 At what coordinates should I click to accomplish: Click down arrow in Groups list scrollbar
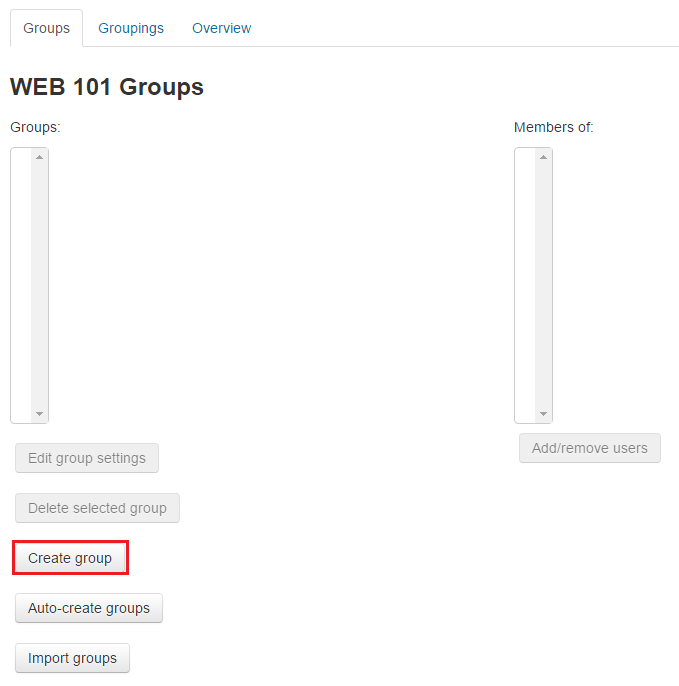pos(40,414)
